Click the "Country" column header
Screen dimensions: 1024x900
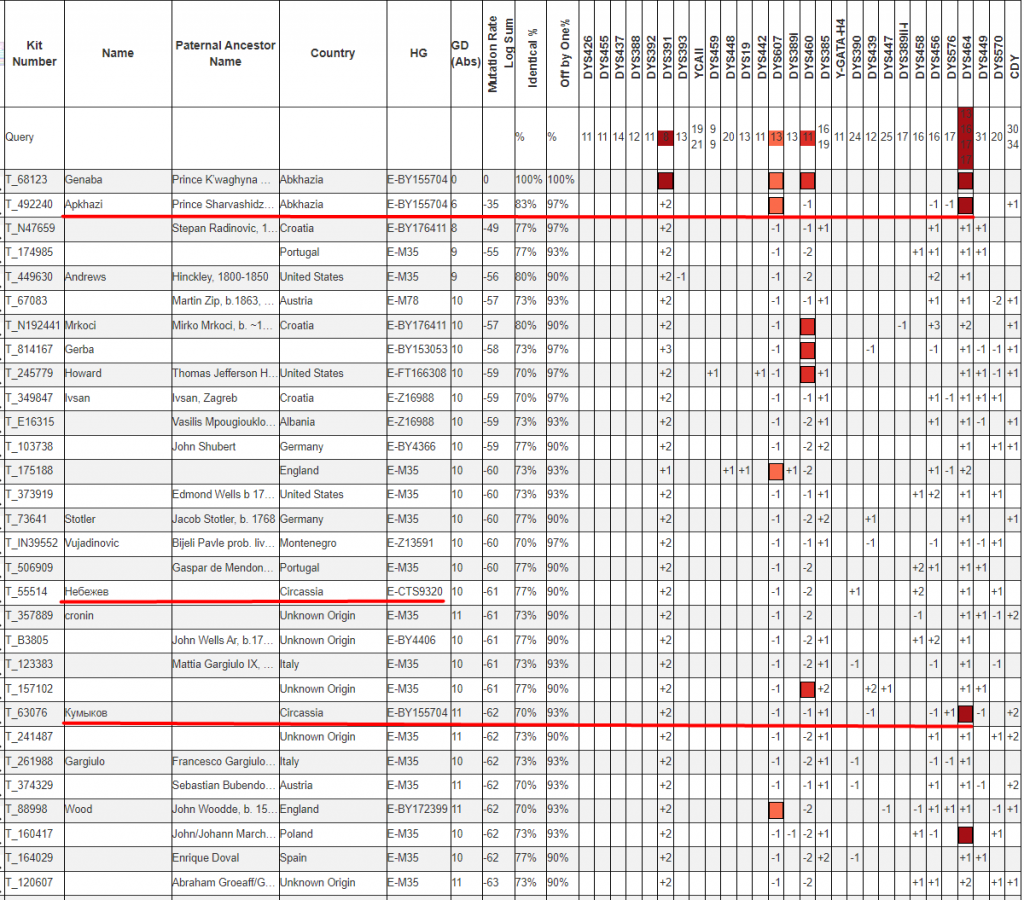pyautogui.click(x=332, y=53)
